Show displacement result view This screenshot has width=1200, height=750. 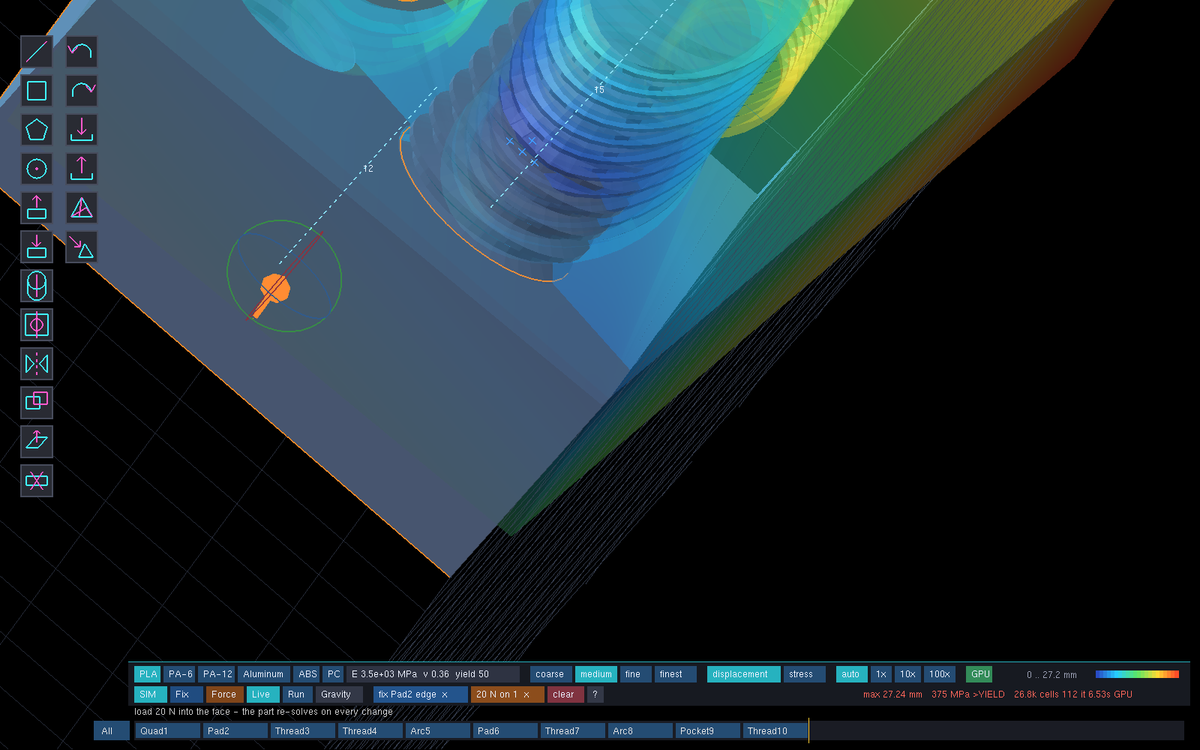tap(744, 674)
